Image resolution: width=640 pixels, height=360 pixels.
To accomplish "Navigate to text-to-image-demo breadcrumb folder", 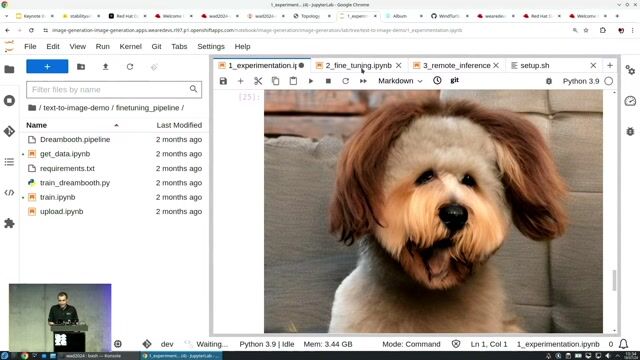I will click(76, 108).
